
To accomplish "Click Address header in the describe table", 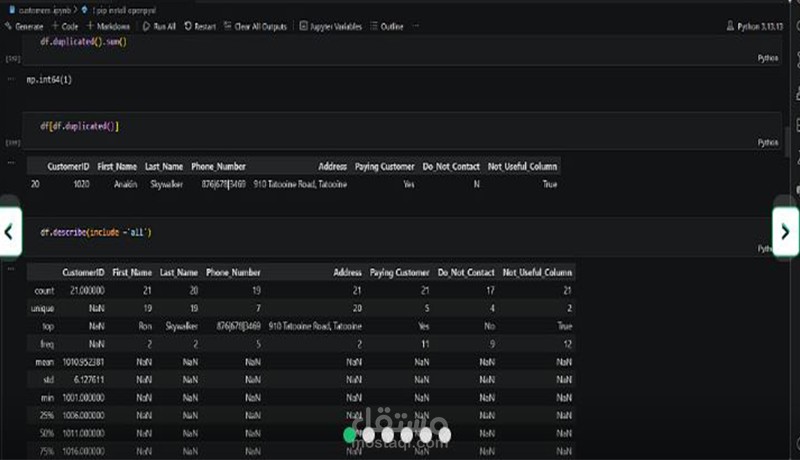I will click(x=347, y=273).
